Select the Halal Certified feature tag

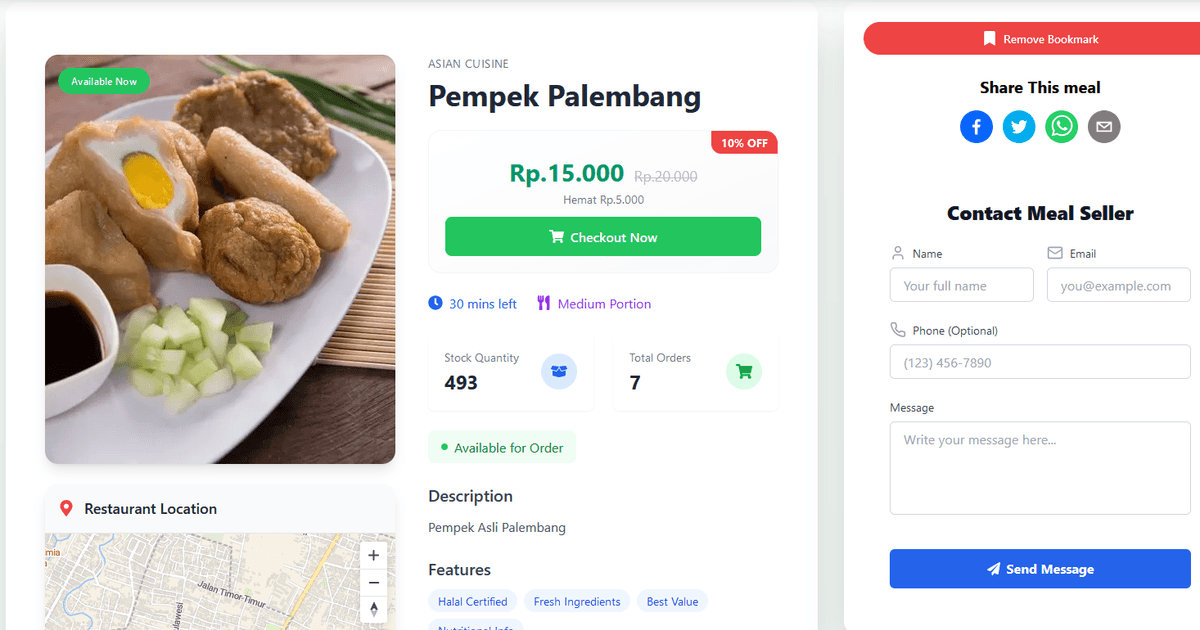[x=473, y=602]
